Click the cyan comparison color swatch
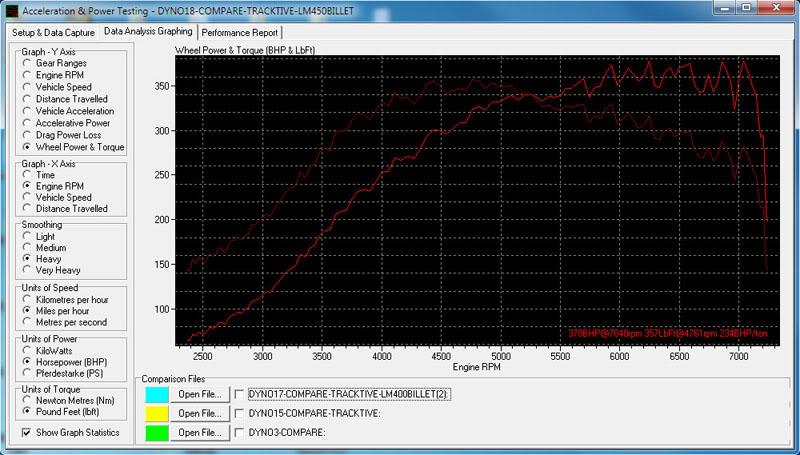This screenshot has width=800, height=455. 157,394
